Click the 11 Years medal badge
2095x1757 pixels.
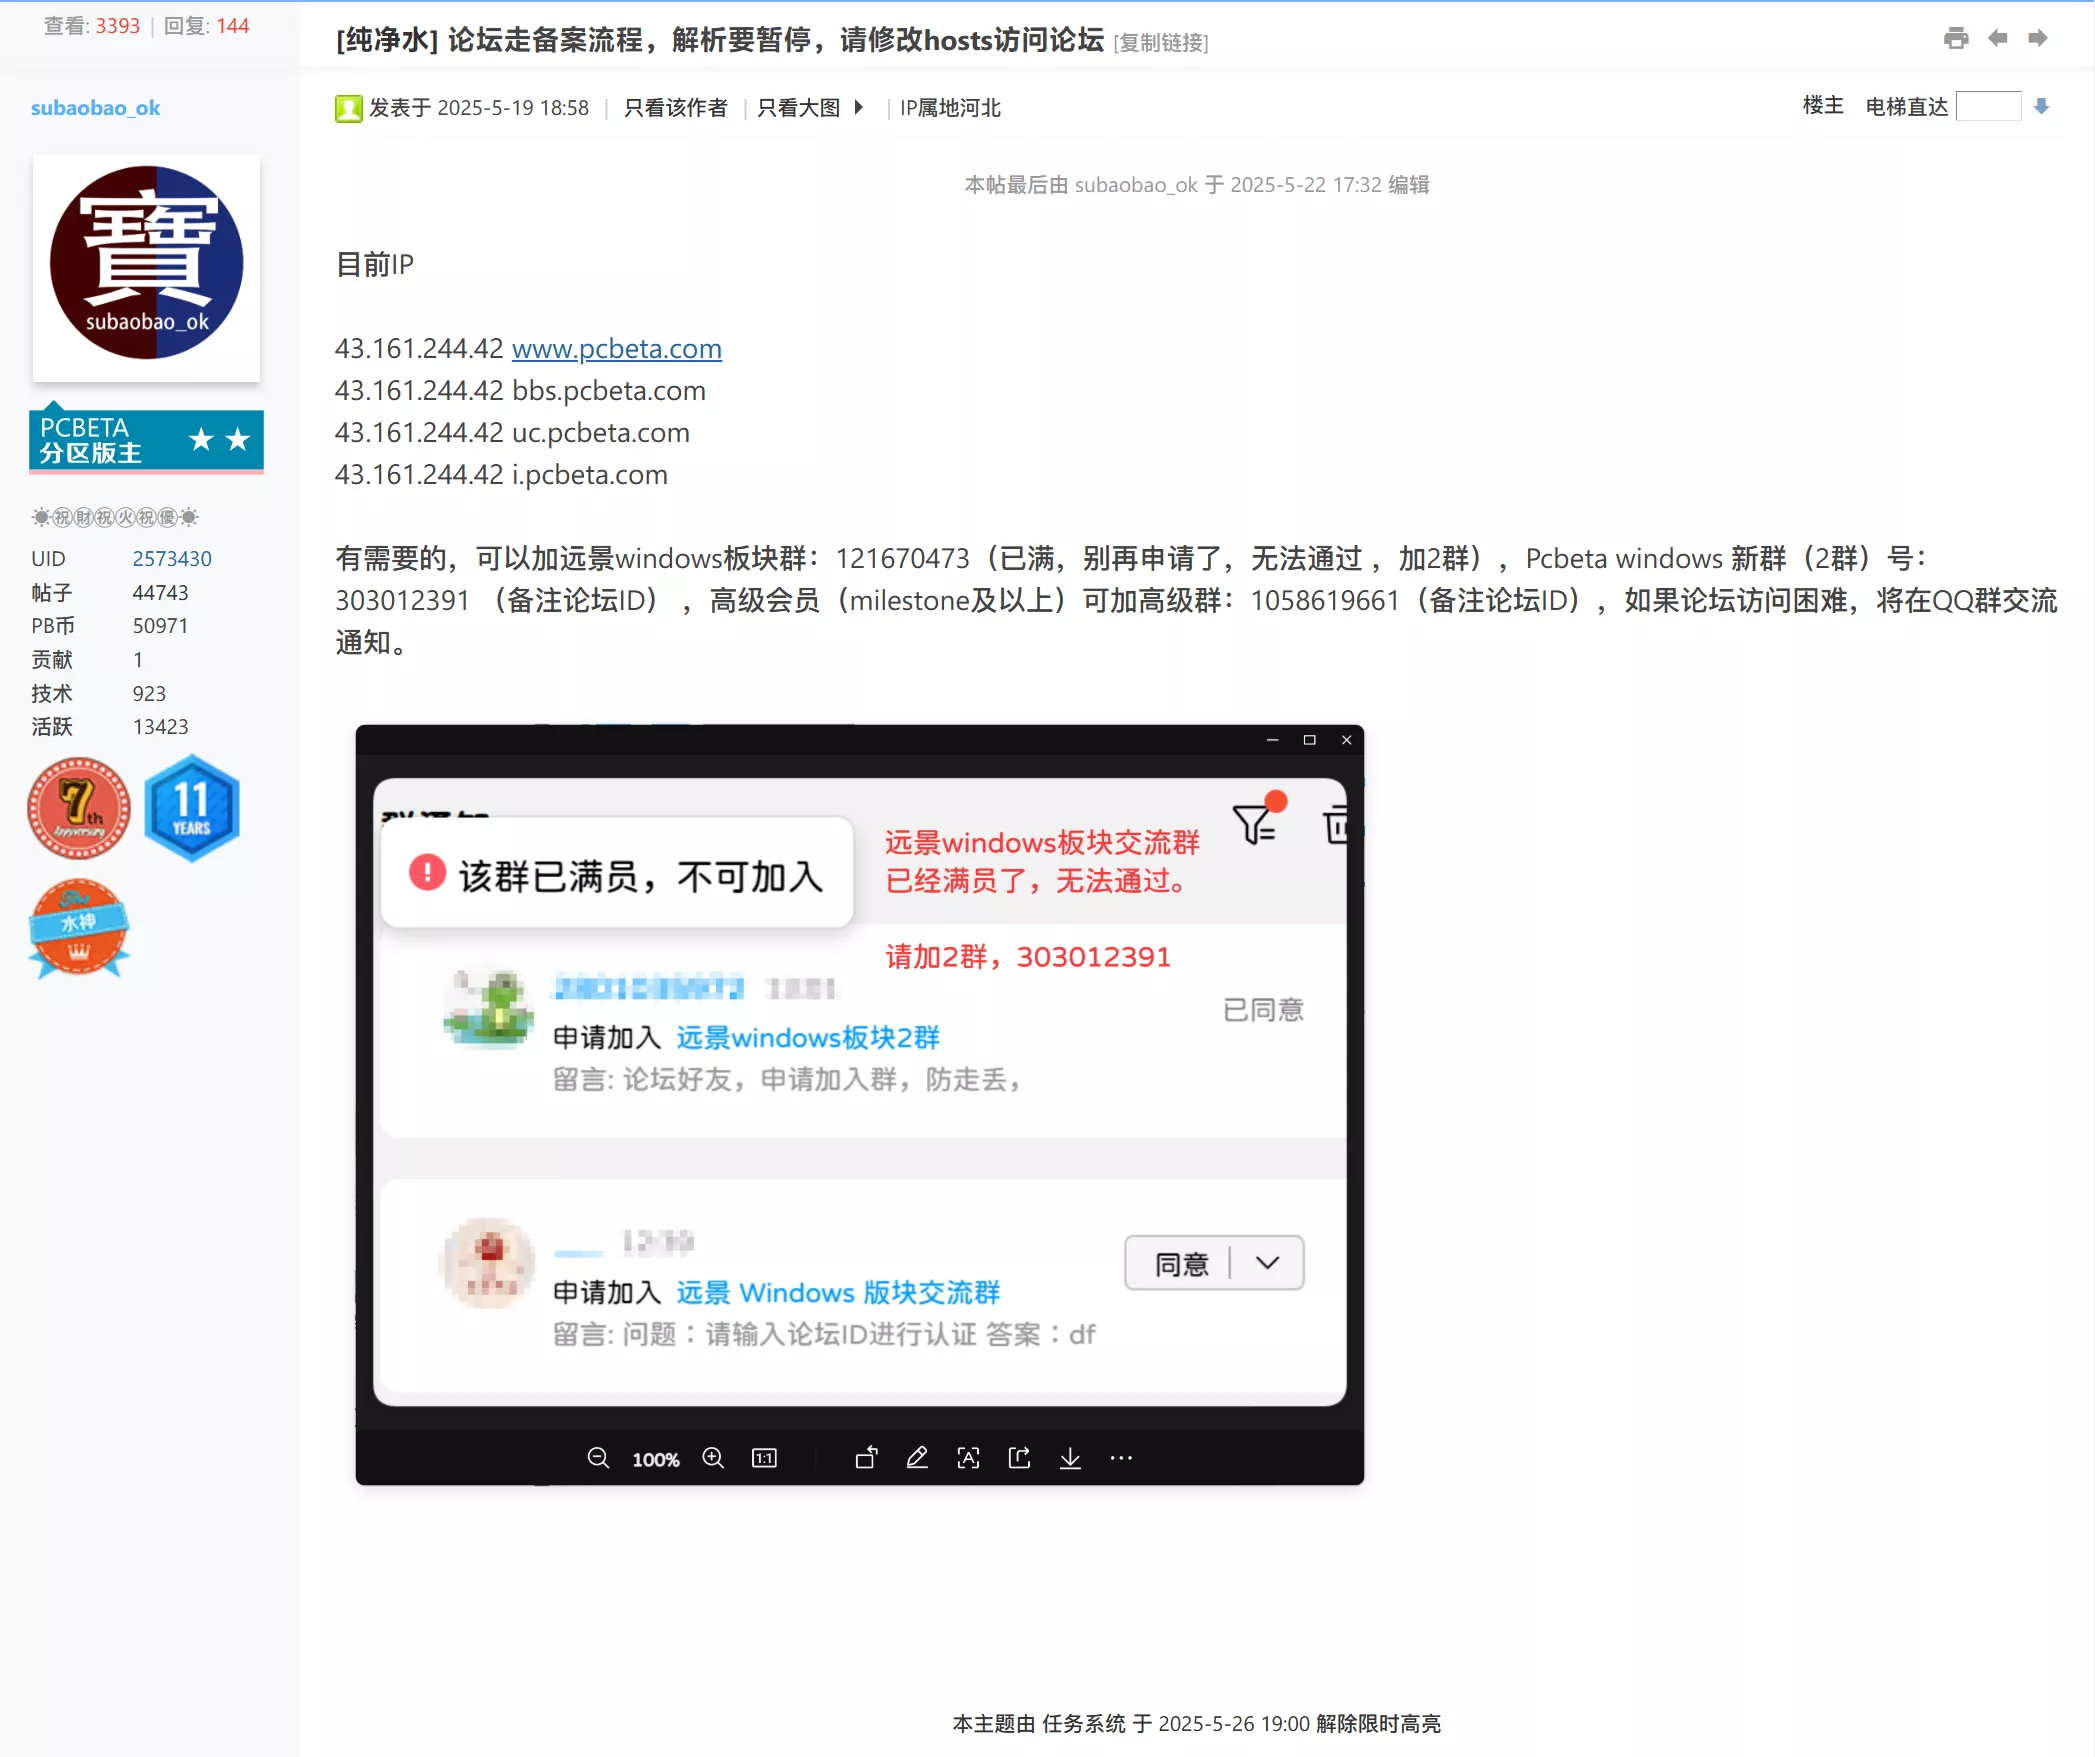[x=192, y=808]
